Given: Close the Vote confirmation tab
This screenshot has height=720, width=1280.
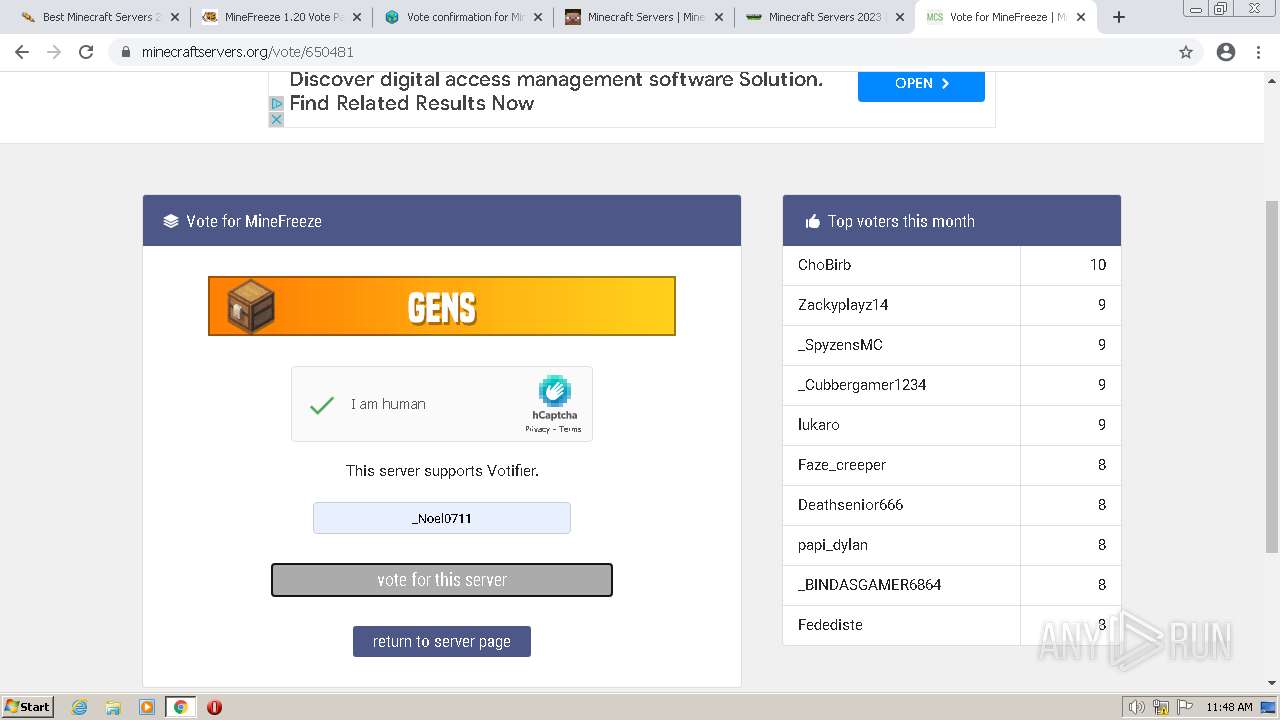Looking at the screenshot, I should tap(537, 17).
